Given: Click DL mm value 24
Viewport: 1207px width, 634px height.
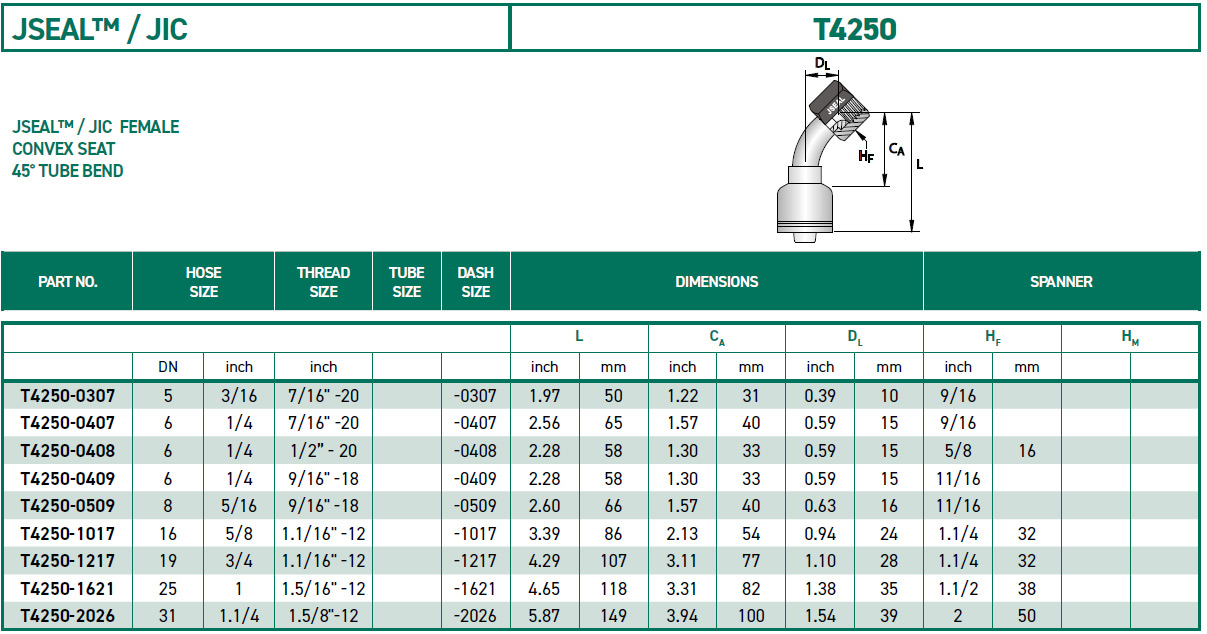Looking at the screenshot, I should coord(889,533).
